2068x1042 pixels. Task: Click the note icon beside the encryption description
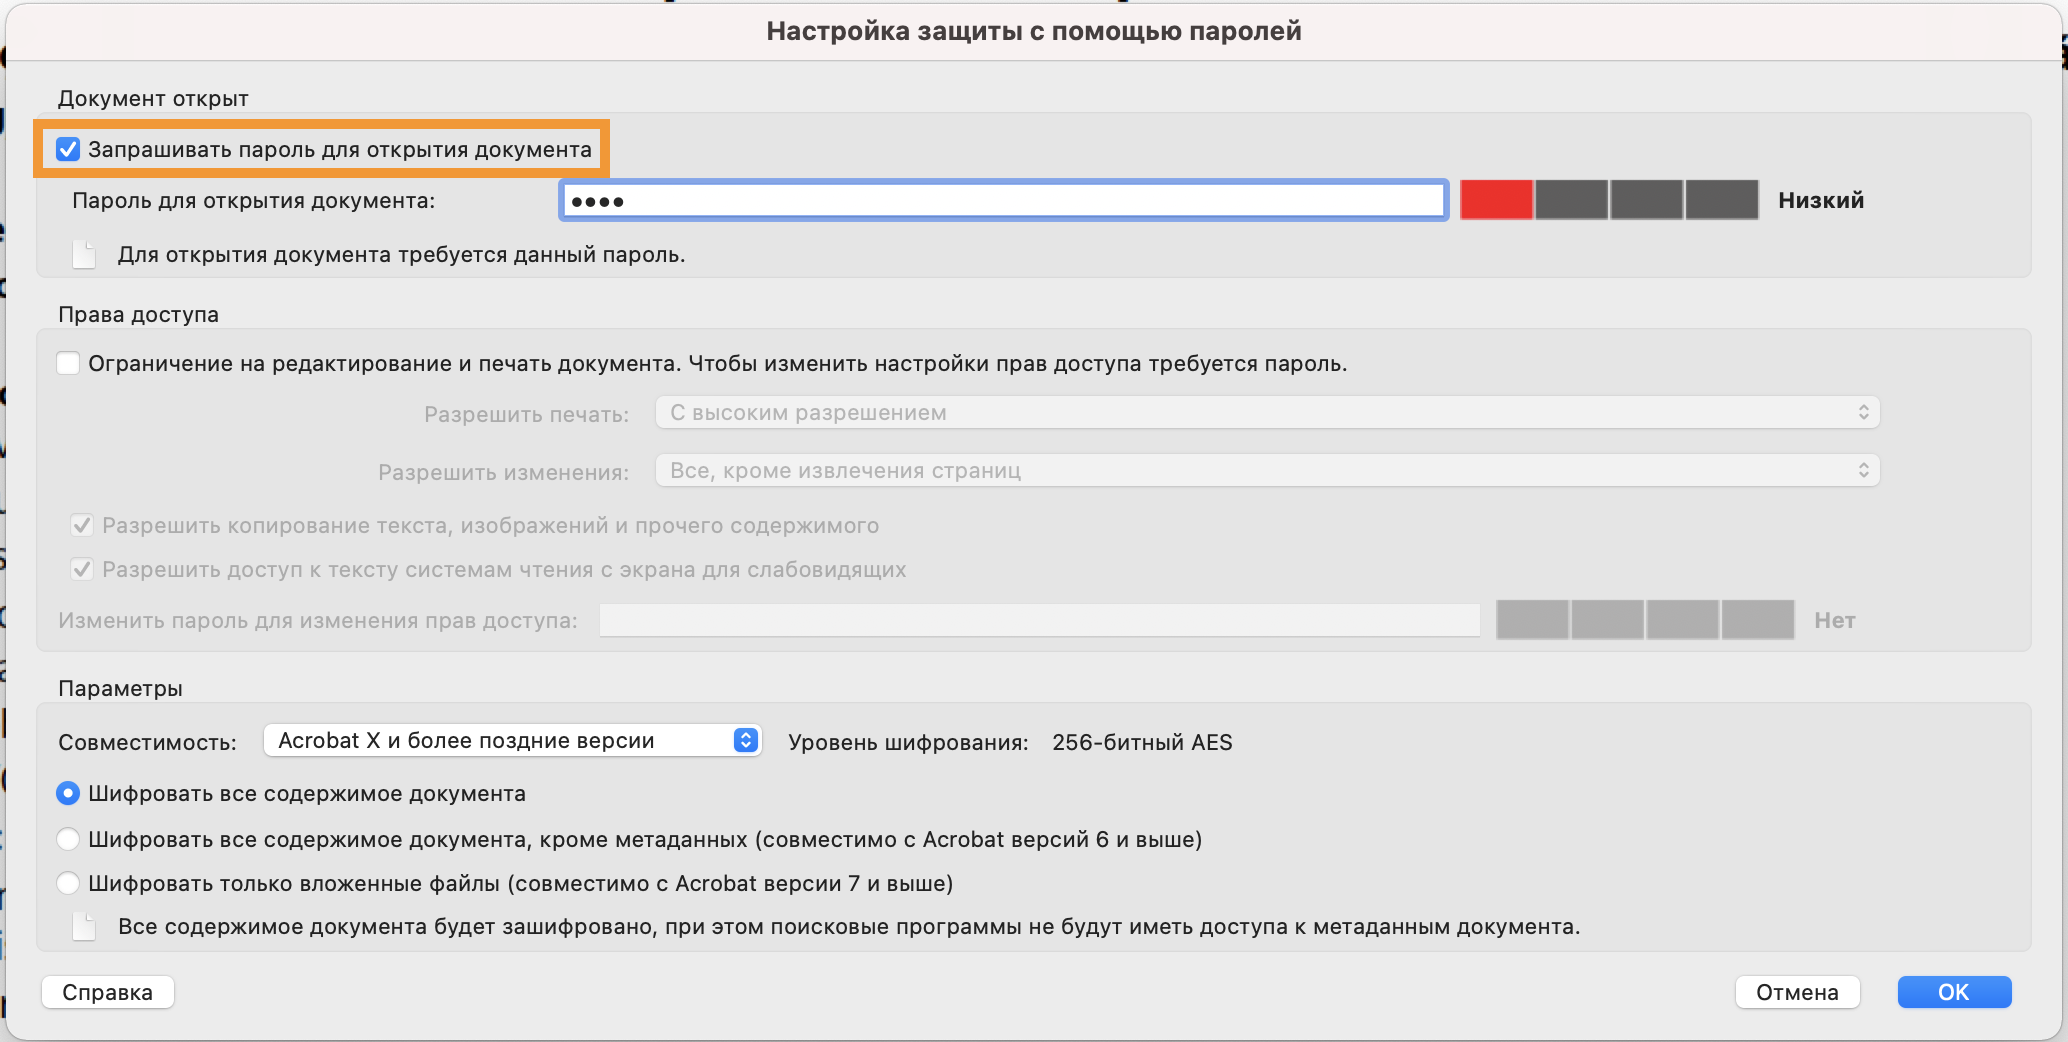coord(85,927)
